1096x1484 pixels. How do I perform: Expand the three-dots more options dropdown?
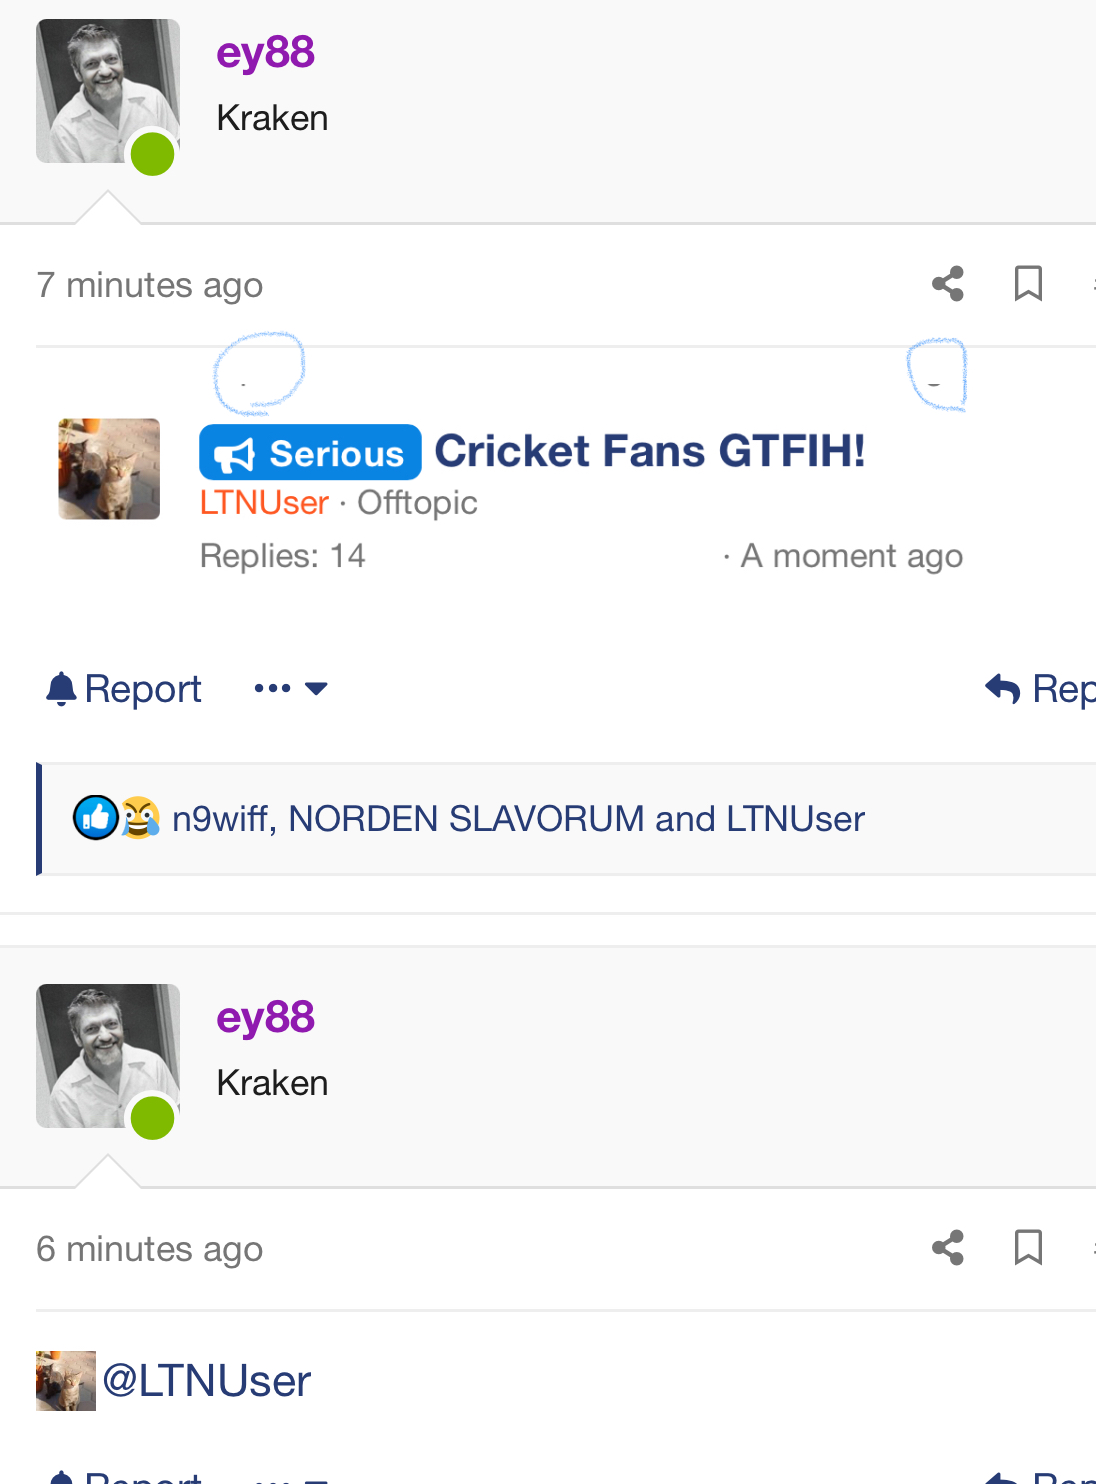coord(290,689)
